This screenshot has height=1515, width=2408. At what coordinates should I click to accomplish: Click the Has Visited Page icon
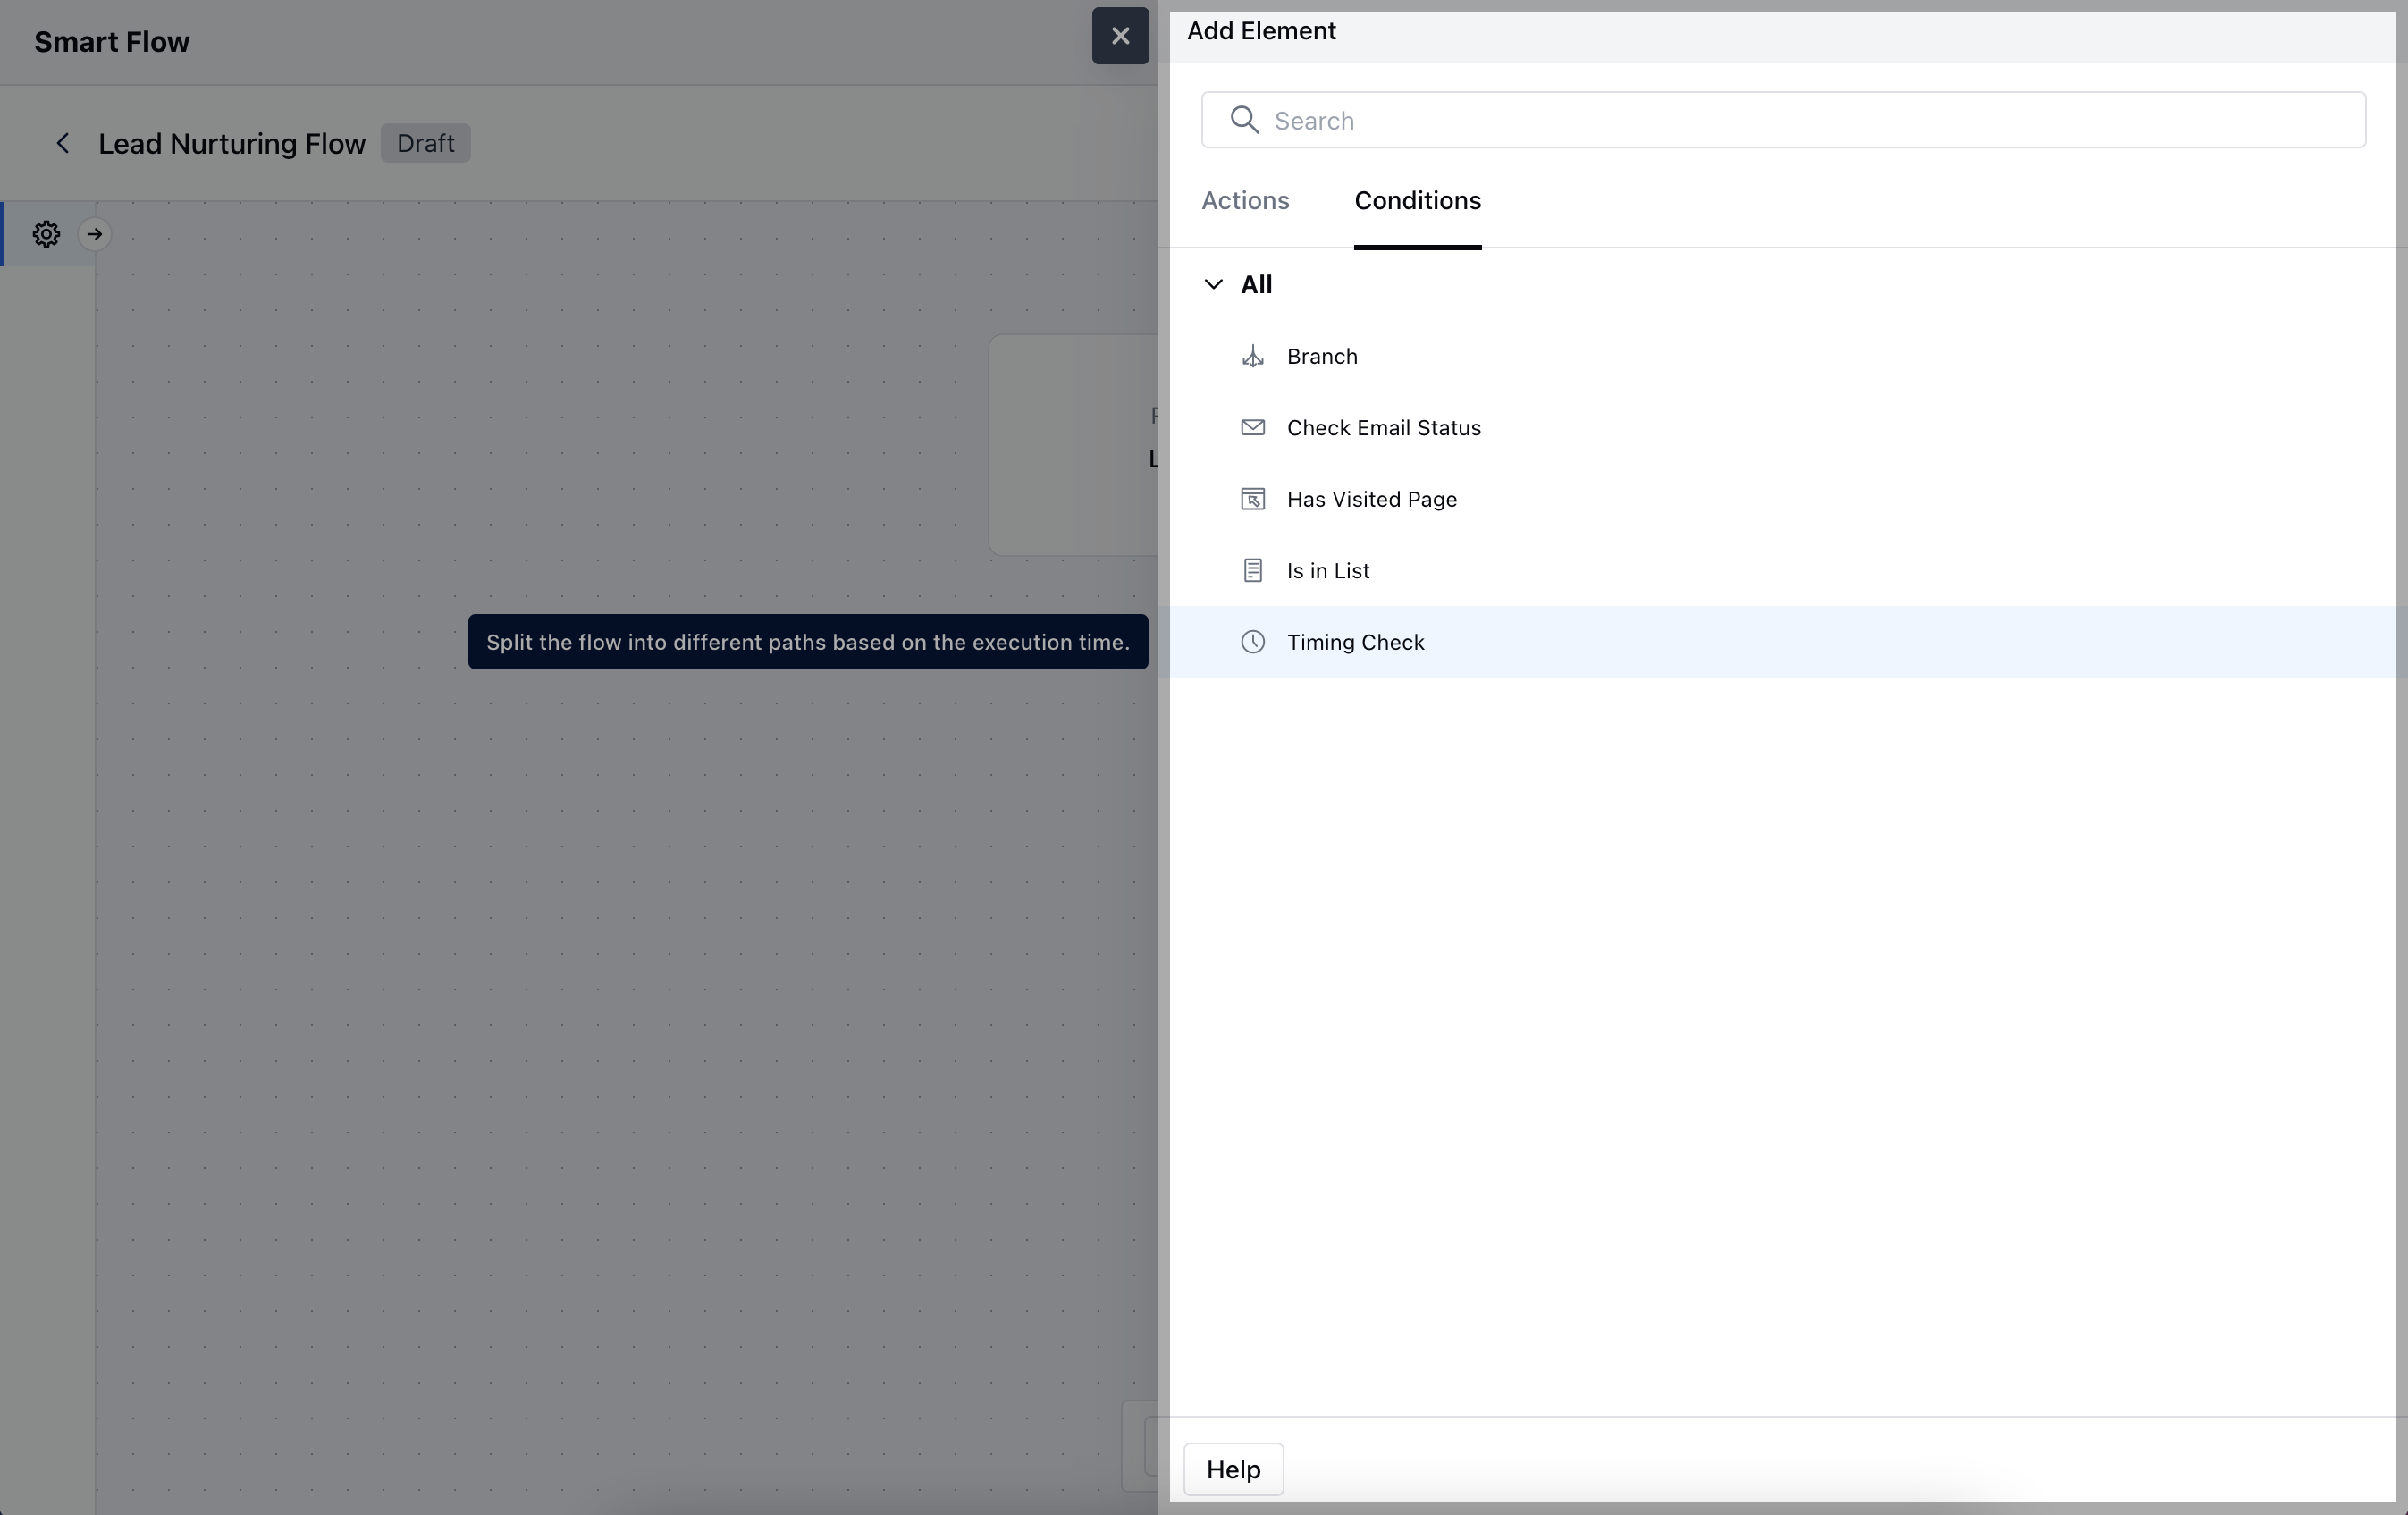[1252, 499]
